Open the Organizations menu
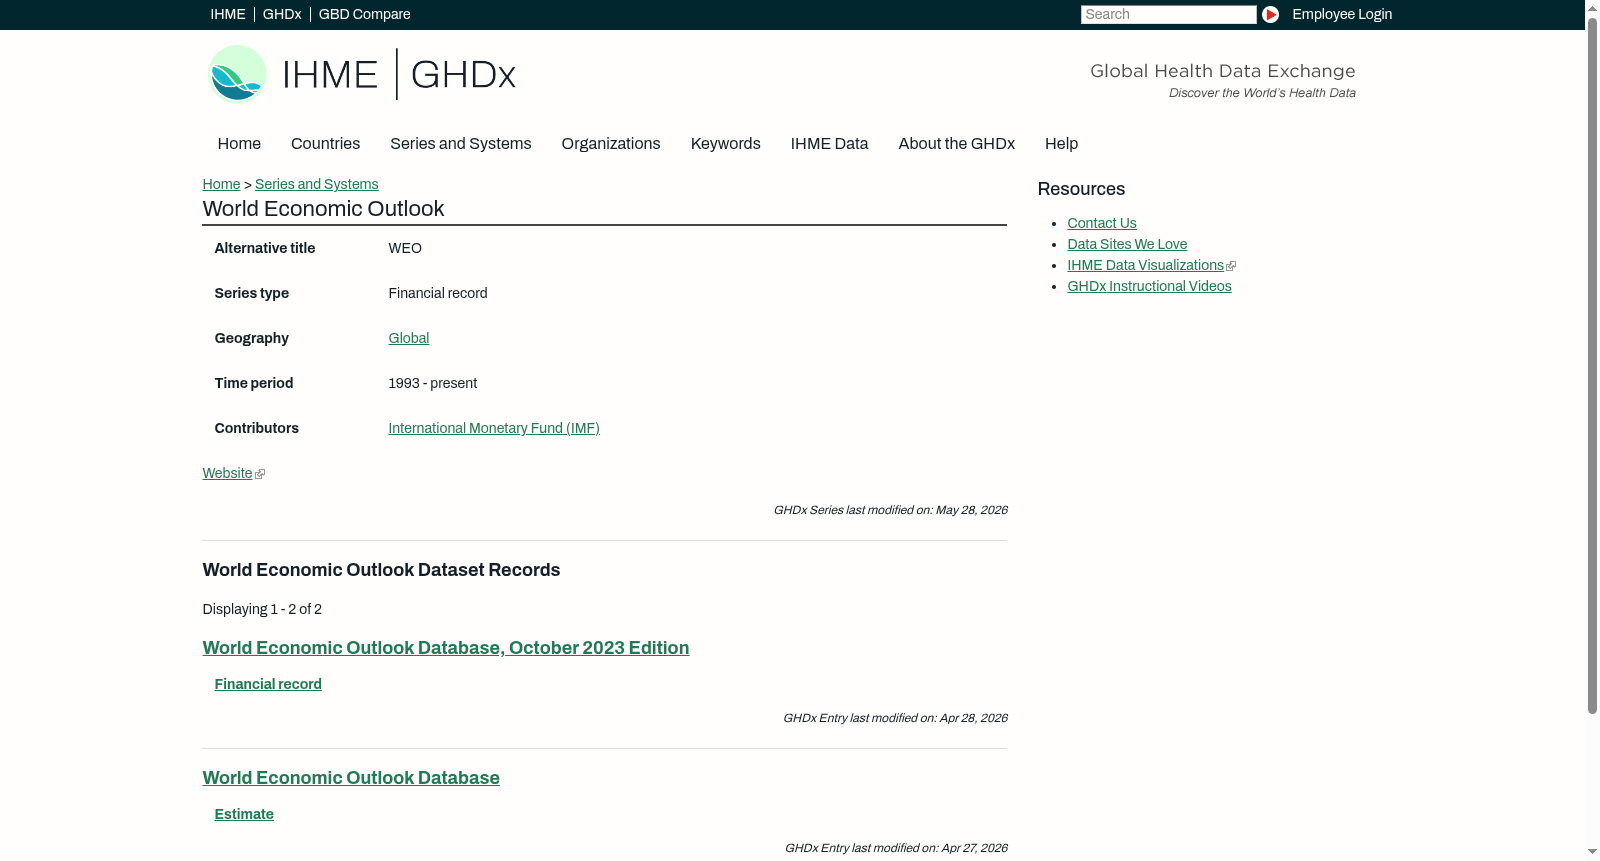 coord(611,144)
